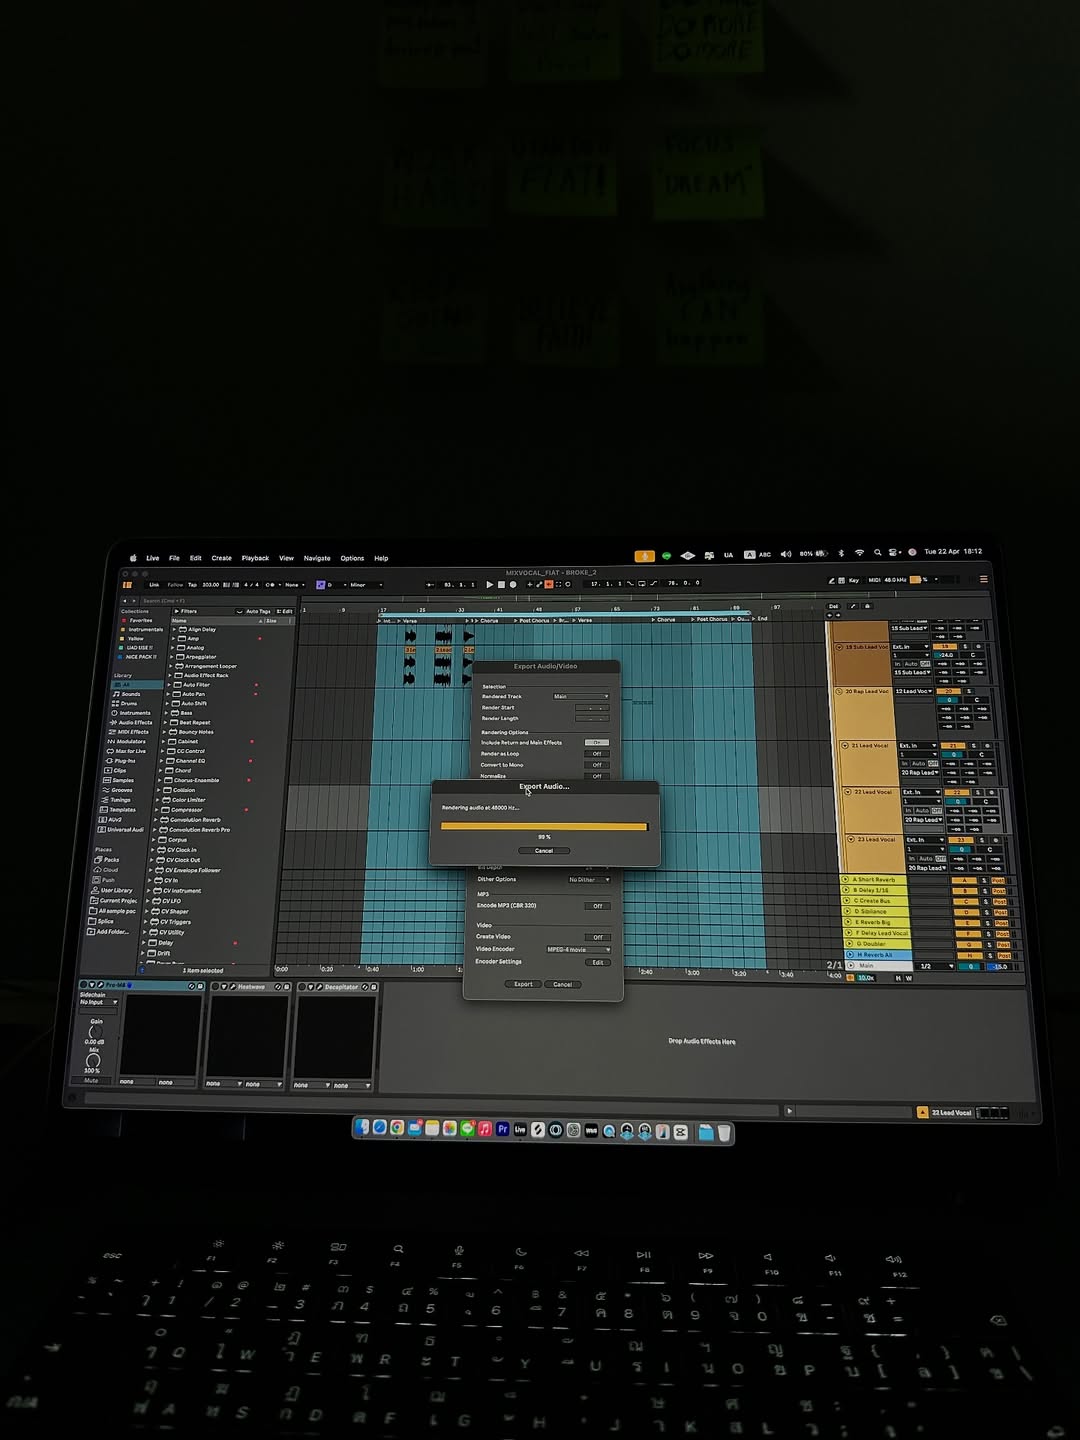Open the Edit menu
Screen dimensions: 1080x1440
tap(196, 558)
